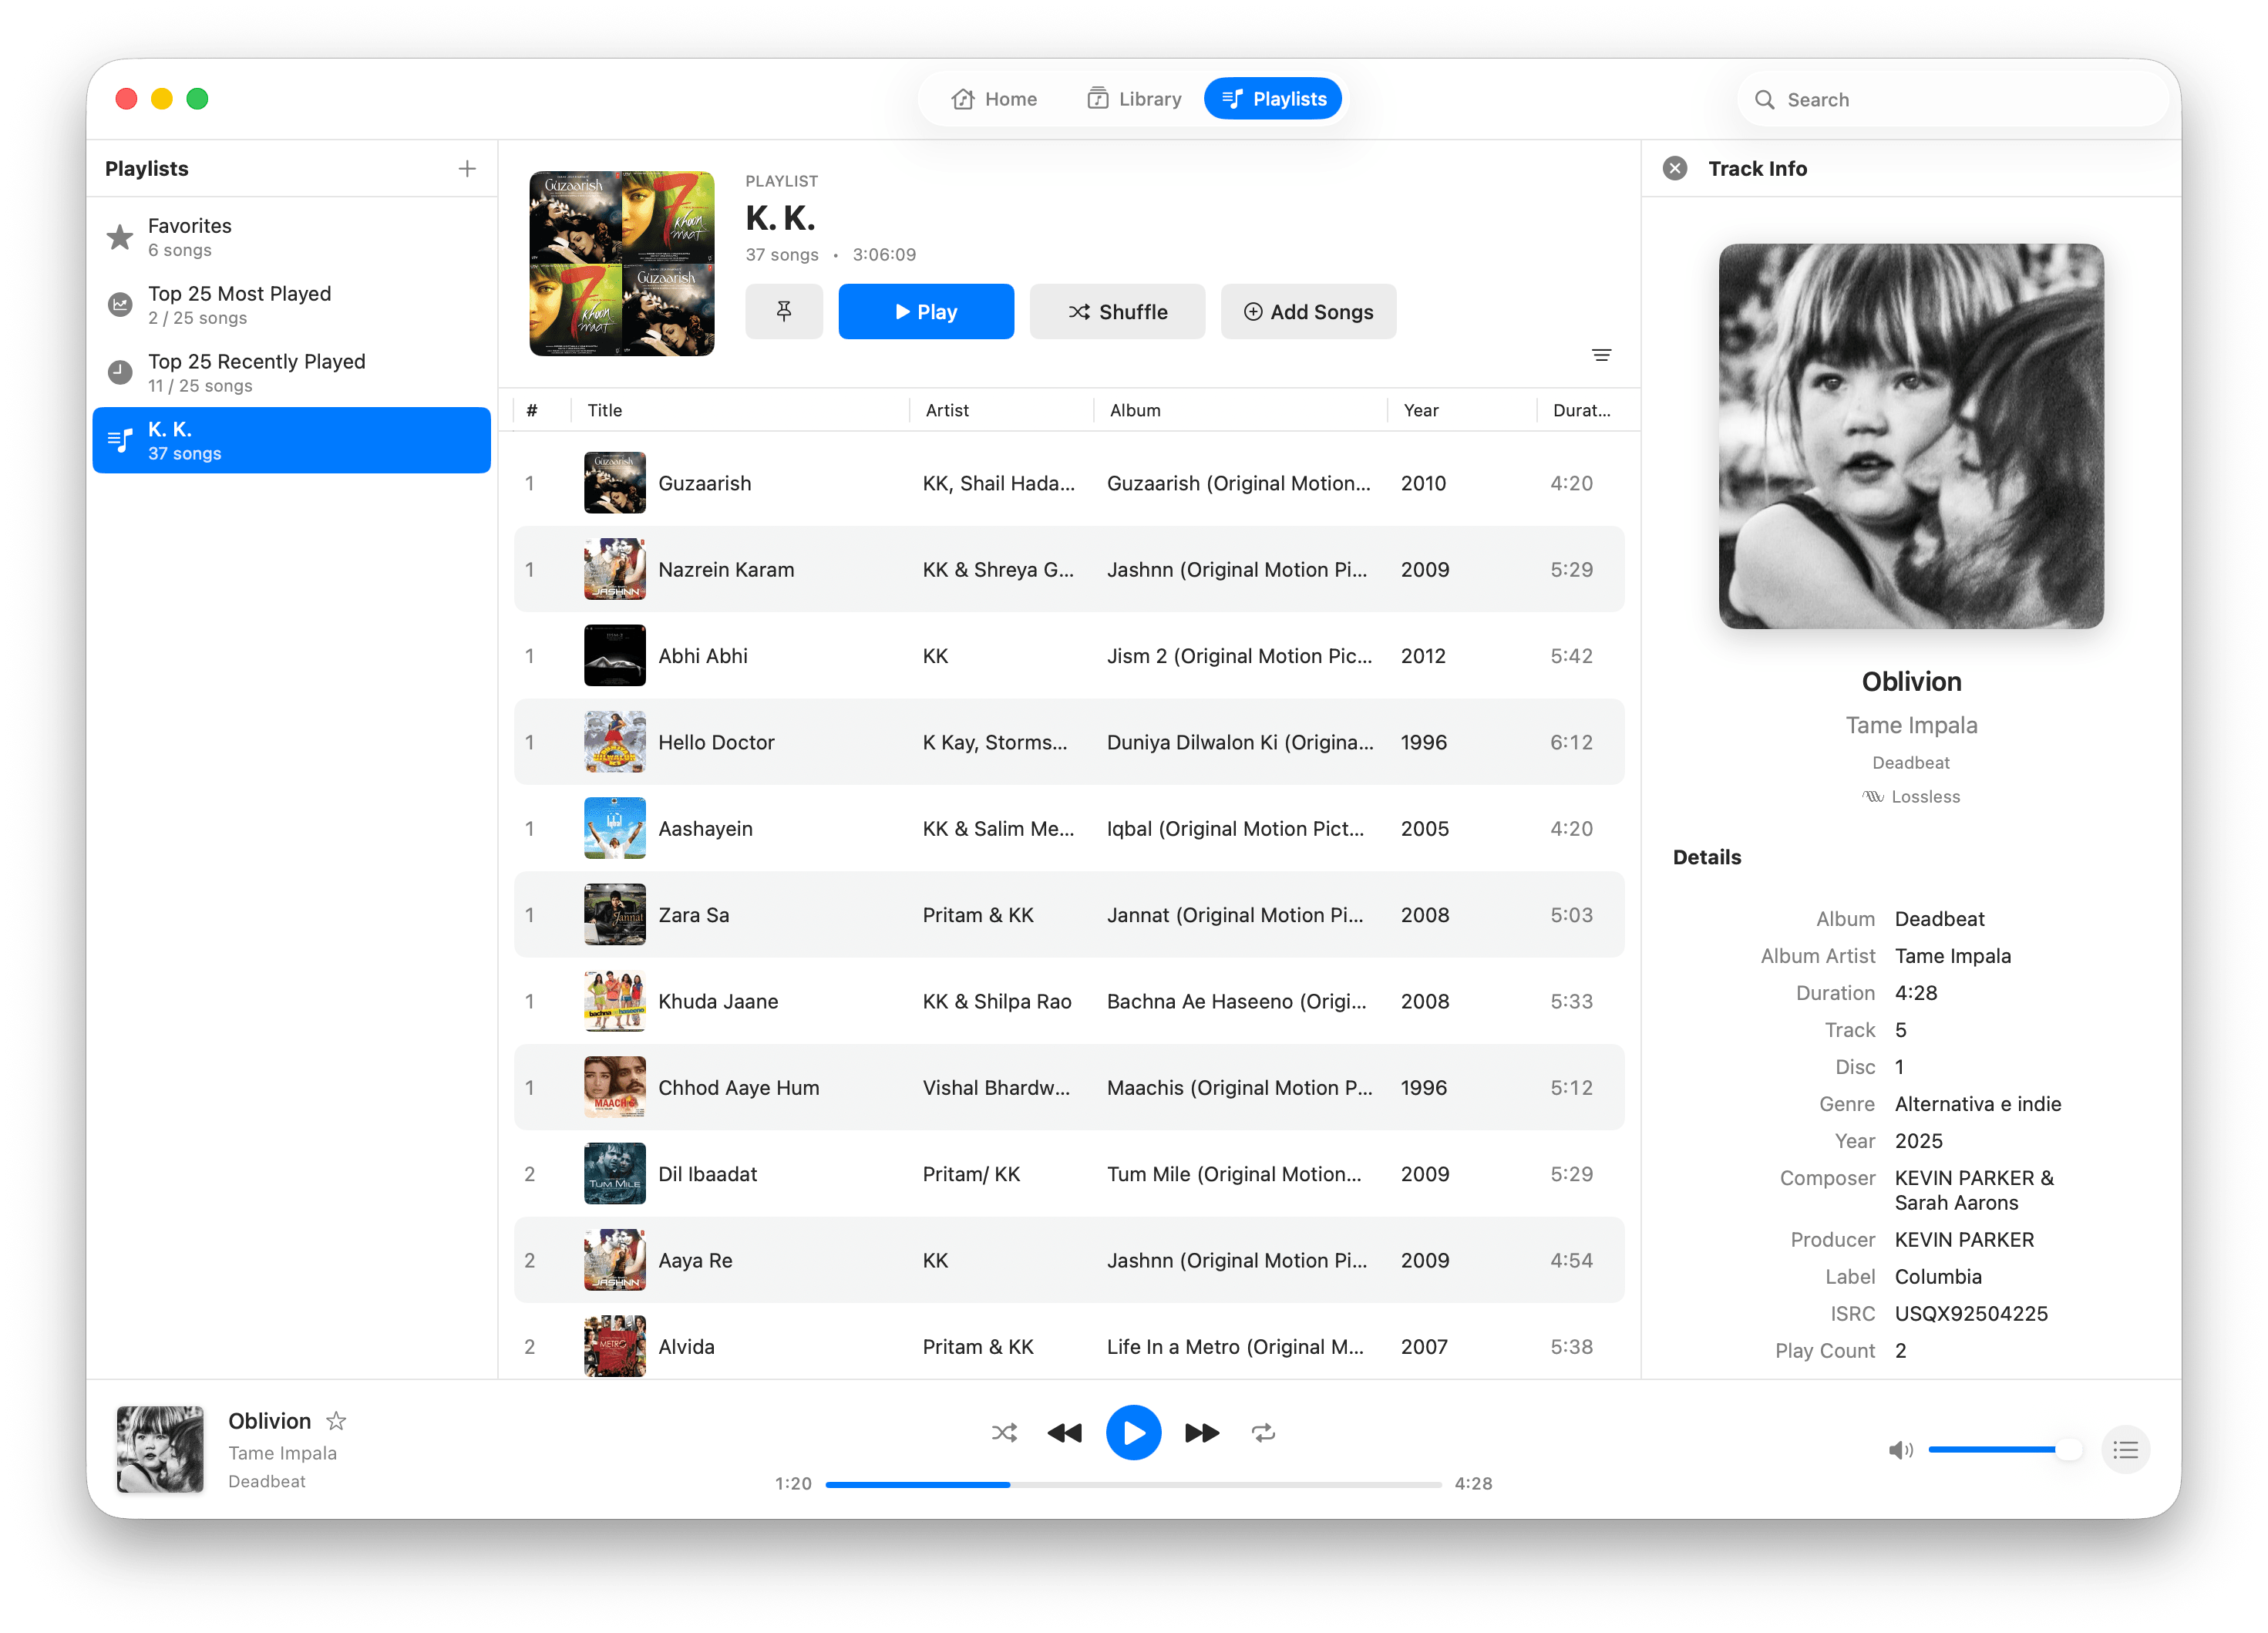This screenshot has height=1633, width=2268.
Task: Select the Aashayein track
Action: (1069, 829)
